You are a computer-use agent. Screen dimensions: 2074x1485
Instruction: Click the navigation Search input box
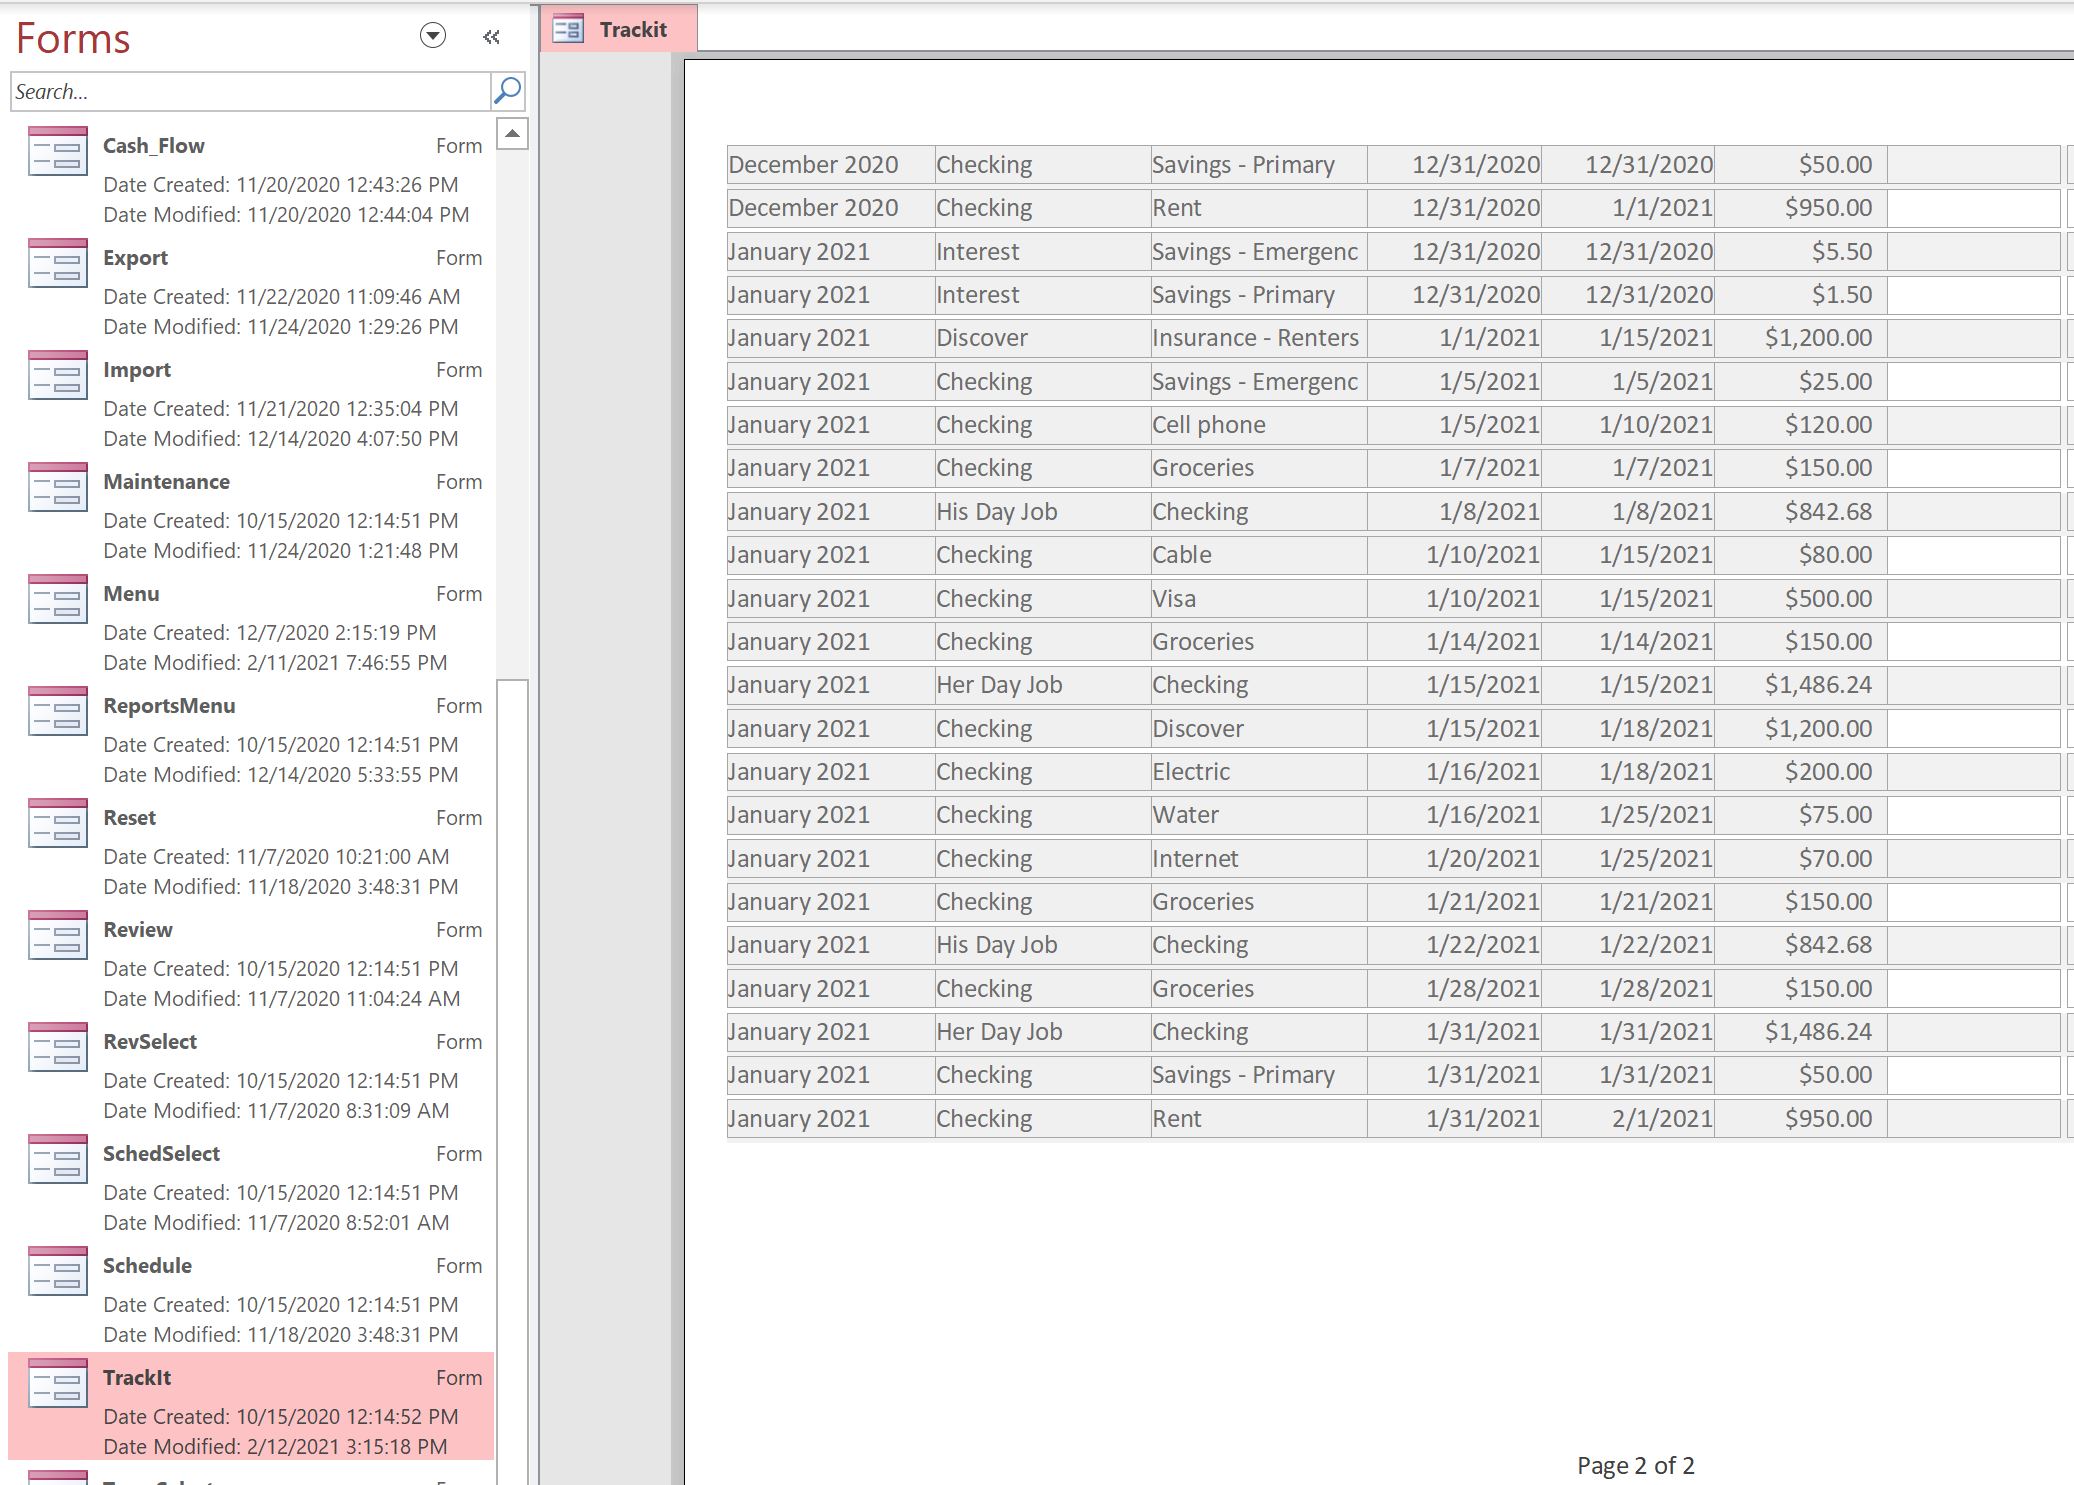[x=250, y=92]
